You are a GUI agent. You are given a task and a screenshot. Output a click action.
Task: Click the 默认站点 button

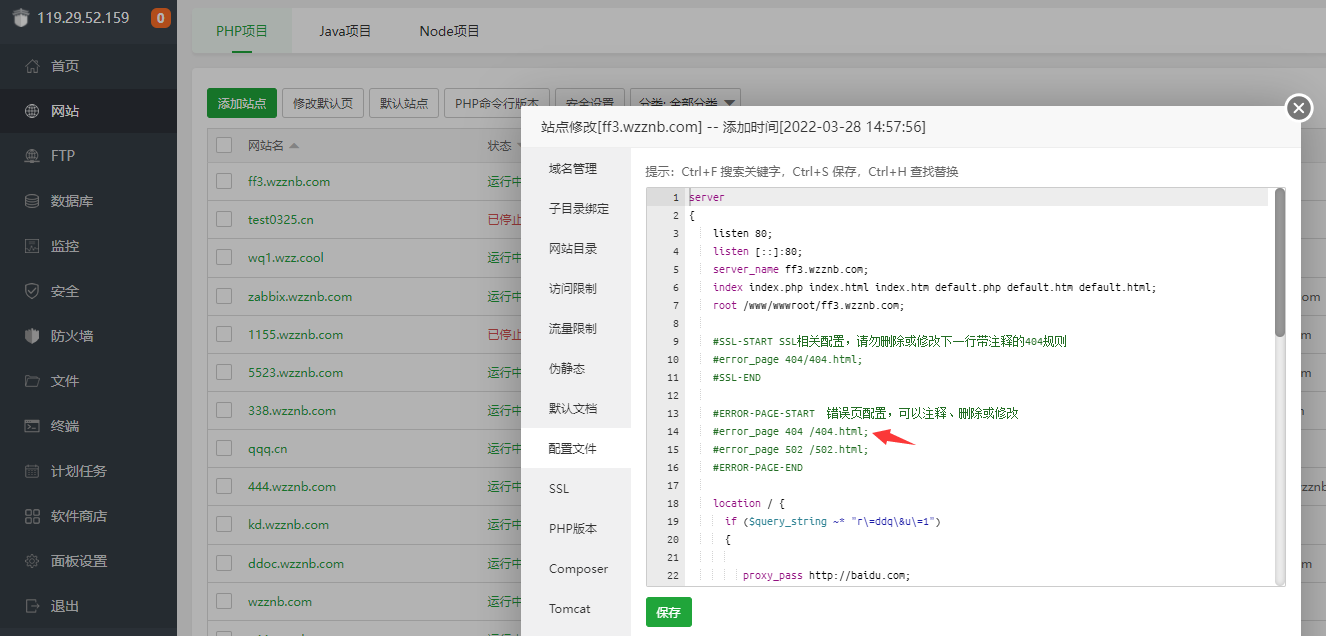(404, 103)
